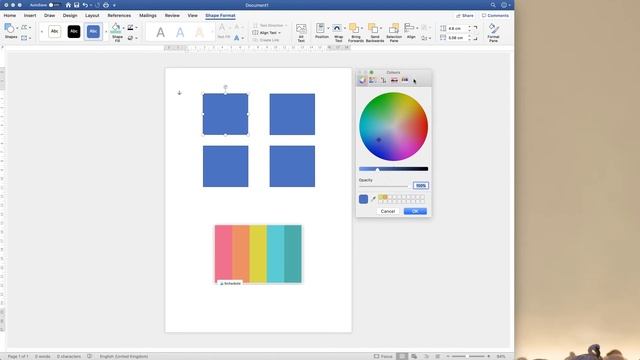Screen dimensions: 640x360
Task: Click the Send Backwards icon
Action: pos(373,28)
